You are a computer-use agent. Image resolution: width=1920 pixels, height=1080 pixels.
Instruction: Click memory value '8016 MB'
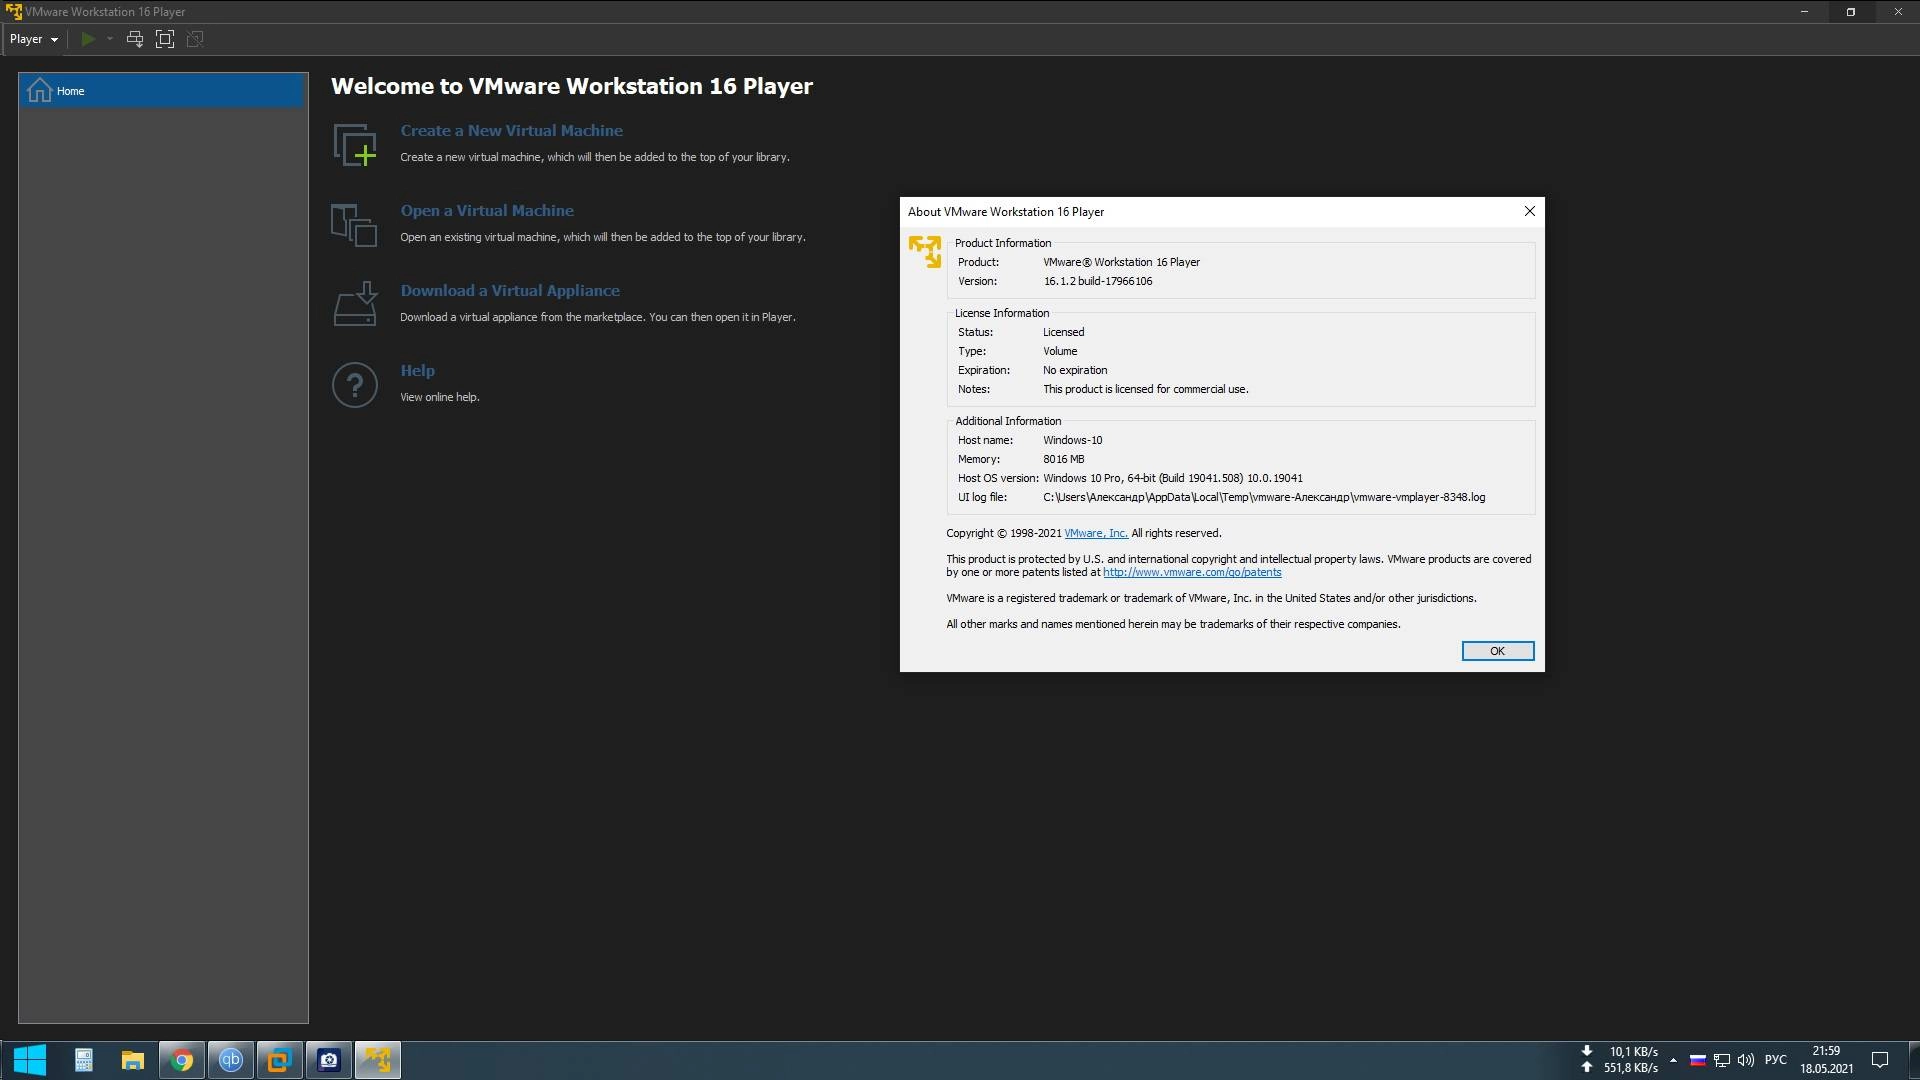coord(1063,459)
